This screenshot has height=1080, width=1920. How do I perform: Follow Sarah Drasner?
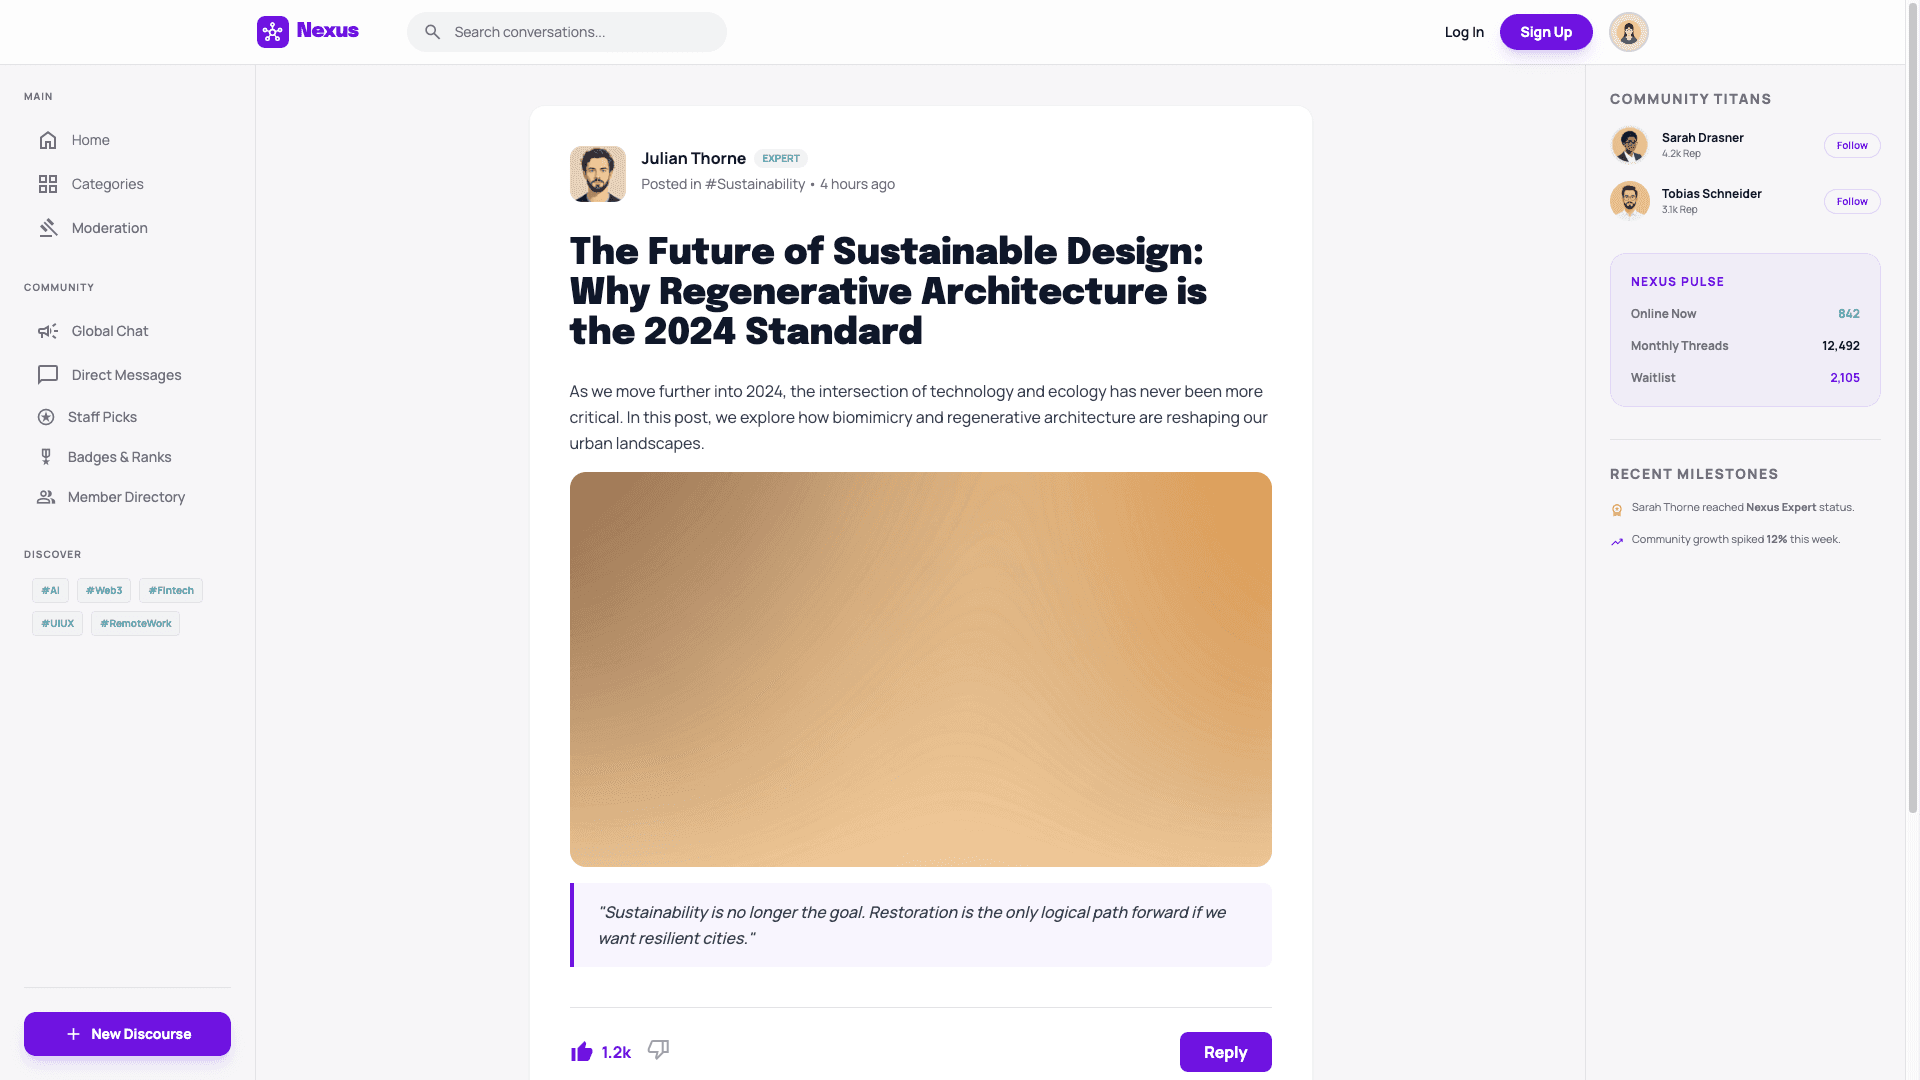point(1851,145)
